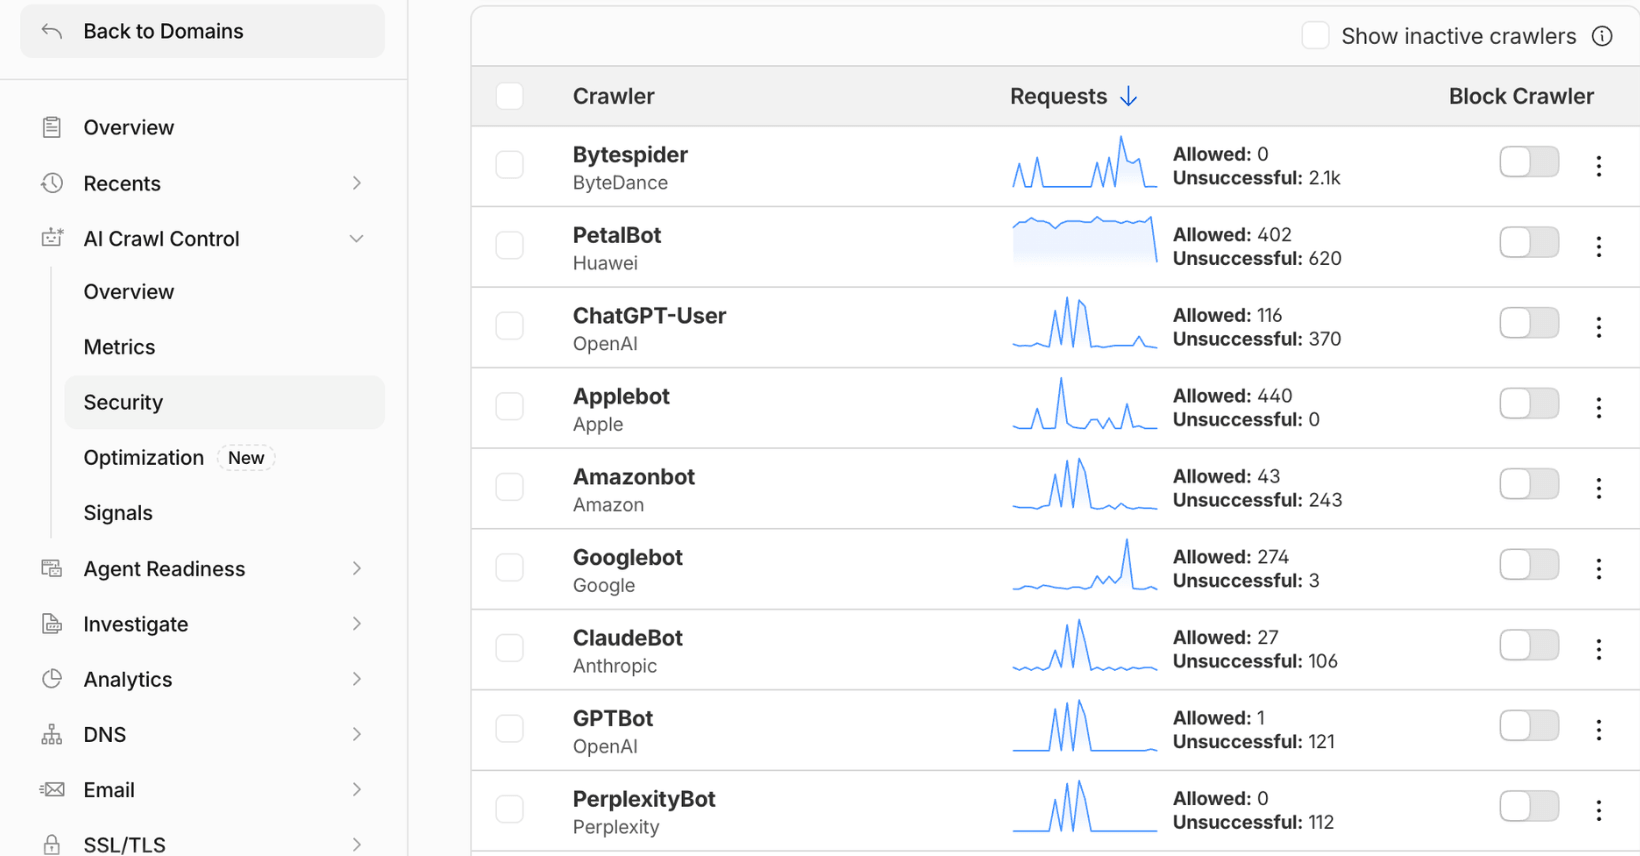Toggle Block Crawler switch for ChatGPT-User

[x=1529, y=323]
